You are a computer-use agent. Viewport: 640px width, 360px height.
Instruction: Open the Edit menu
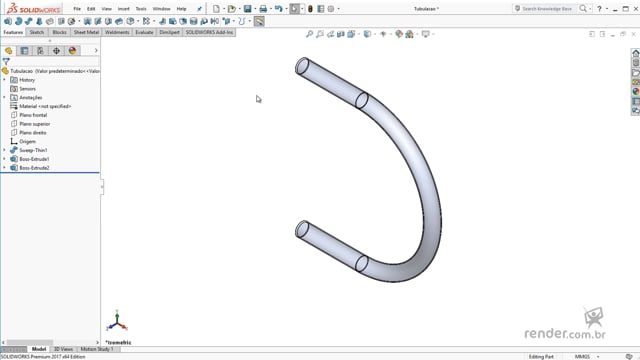(91, 9)
